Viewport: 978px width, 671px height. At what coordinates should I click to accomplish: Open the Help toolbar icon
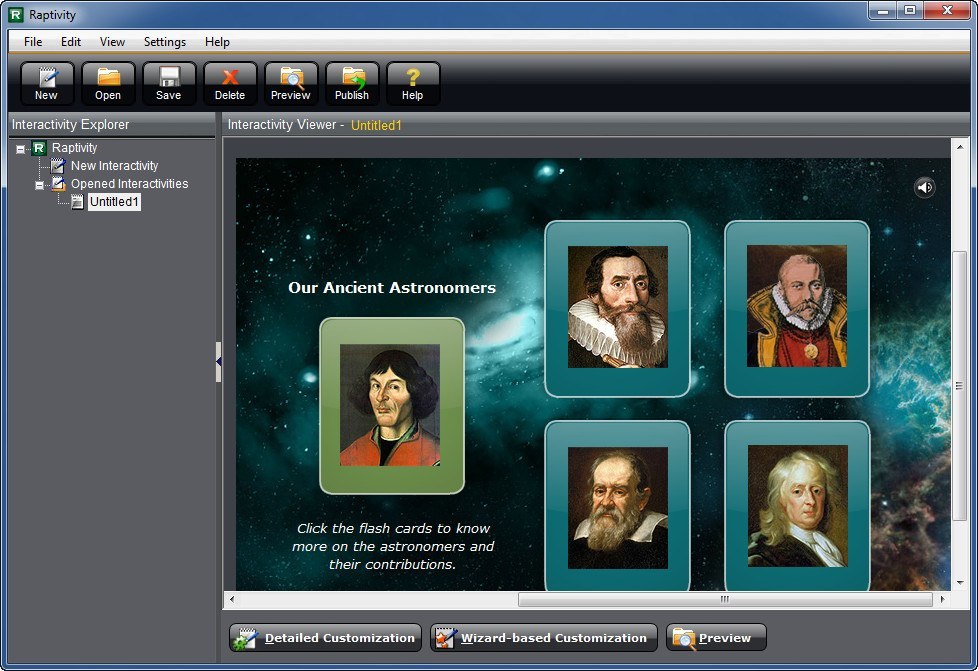coord(413,83)
